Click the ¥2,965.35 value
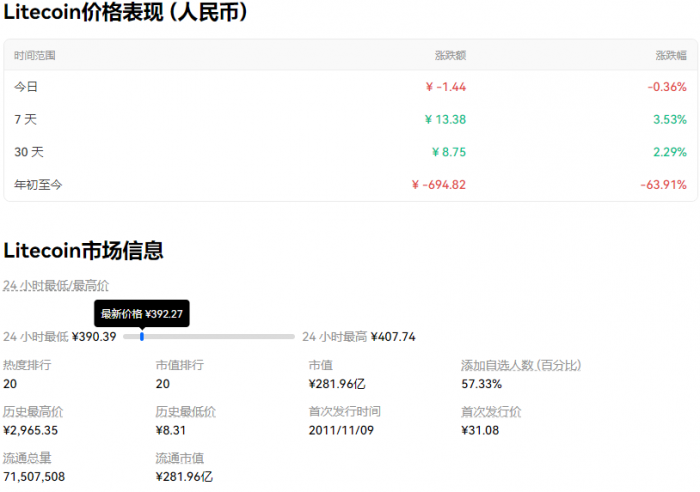Viewport: 700px width, 492px height. (31, 430)
